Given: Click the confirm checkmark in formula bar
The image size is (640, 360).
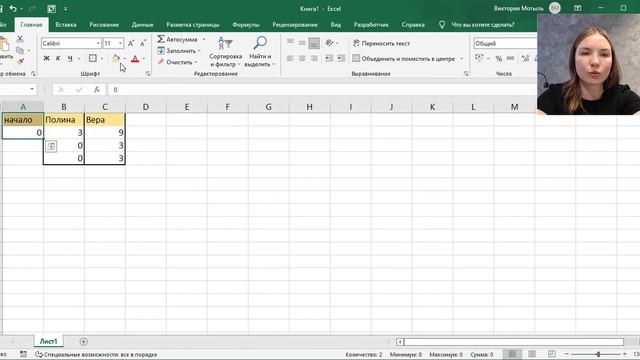Looking at the screenshot, I should (79, 89).
